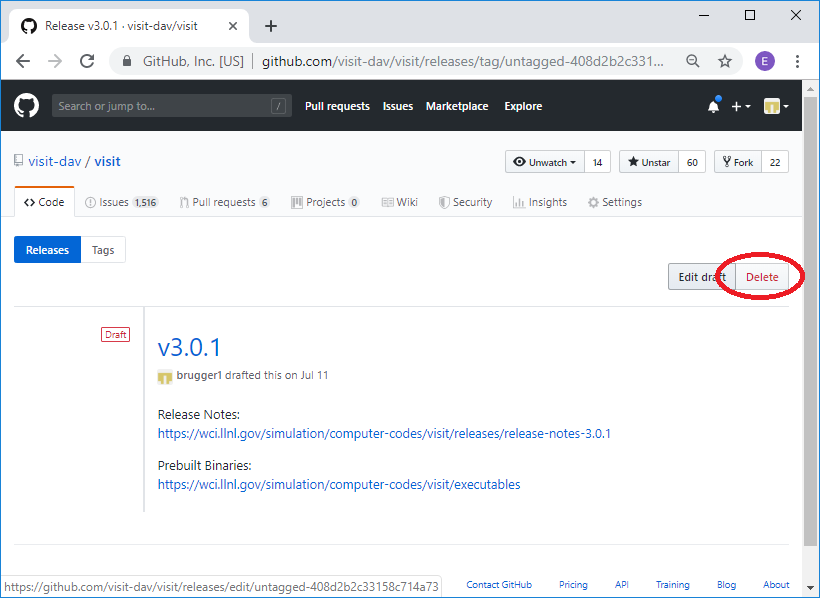Screen dimensions: 820x598
Task: Open the v3.0.1 release title link
Action: coord(189,347)
